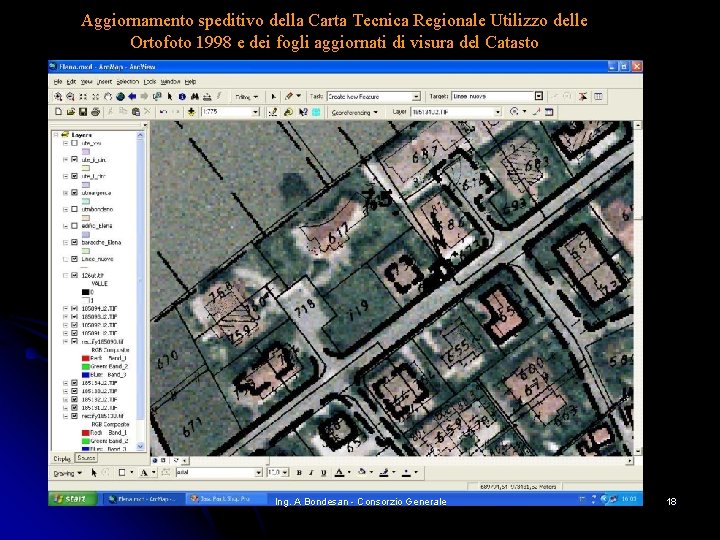
Task: Click Select Features tool icon
Action: tap(158, 96)
